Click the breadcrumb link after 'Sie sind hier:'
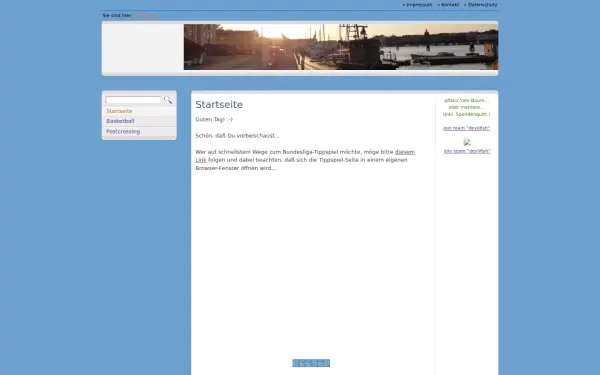The image size is (600, 375). click(145, 15)
